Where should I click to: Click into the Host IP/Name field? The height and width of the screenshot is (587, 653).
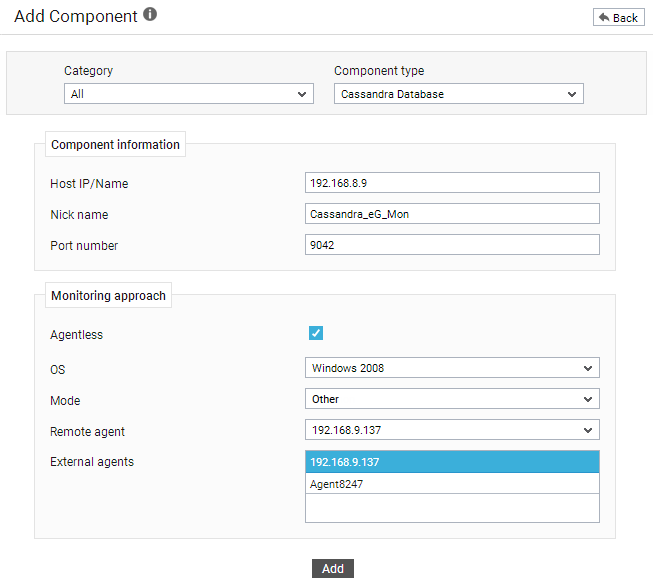(452, 183)
